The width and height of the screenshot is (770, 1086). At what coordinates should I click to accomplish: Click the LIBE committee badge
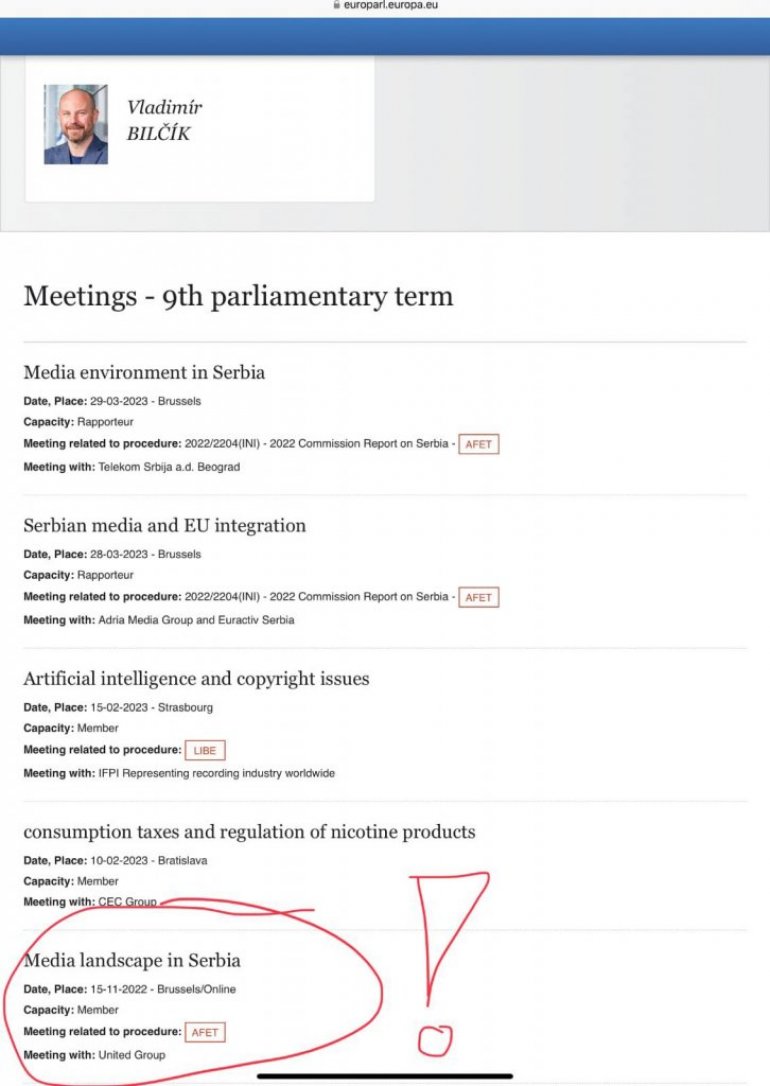pos(204,750)
